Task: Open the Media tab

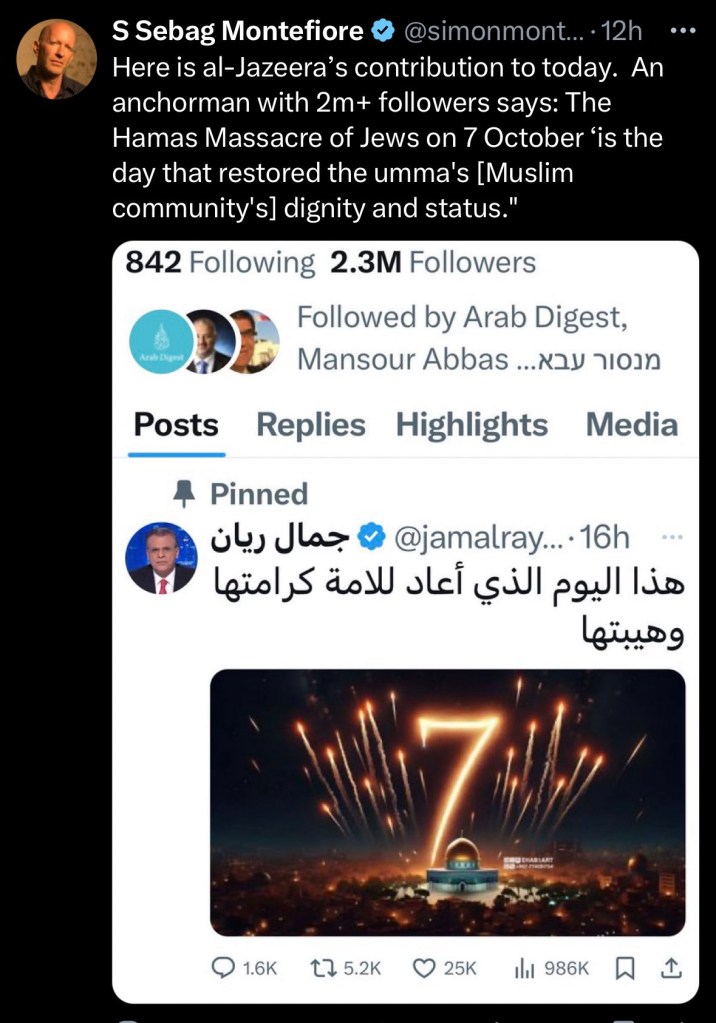Action: tap(632, 425)
